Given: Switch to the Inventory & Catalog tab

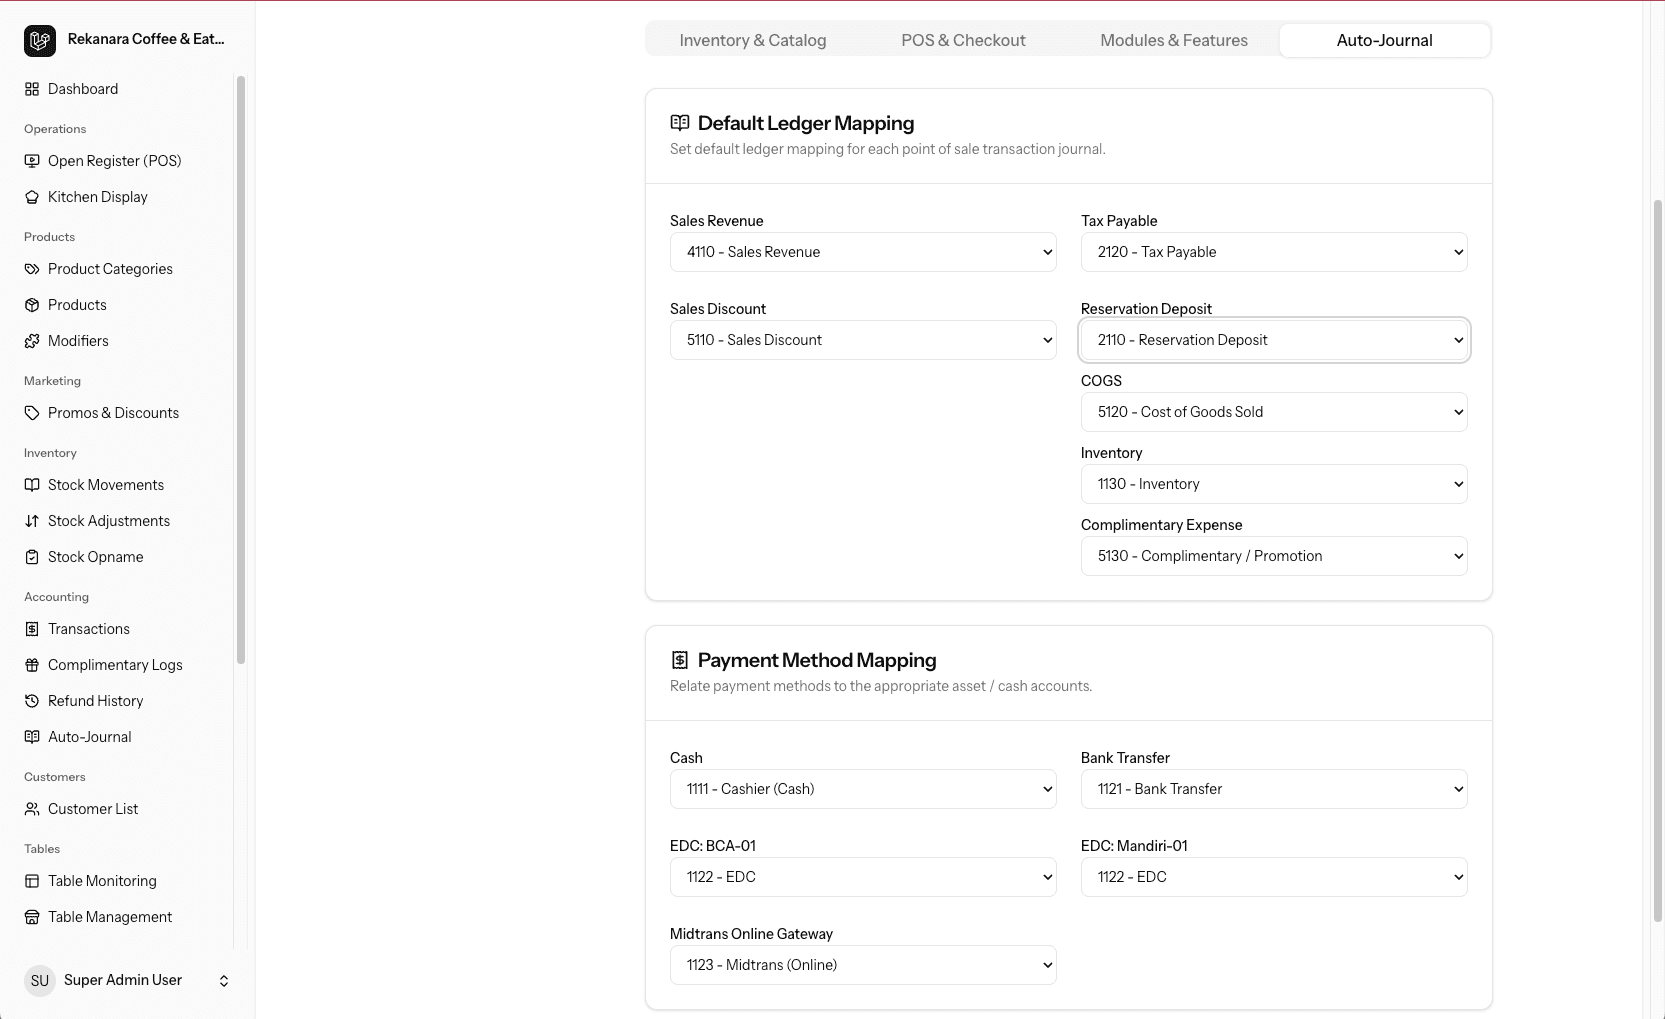Looking at the screenshot, I should click(753, 40).
